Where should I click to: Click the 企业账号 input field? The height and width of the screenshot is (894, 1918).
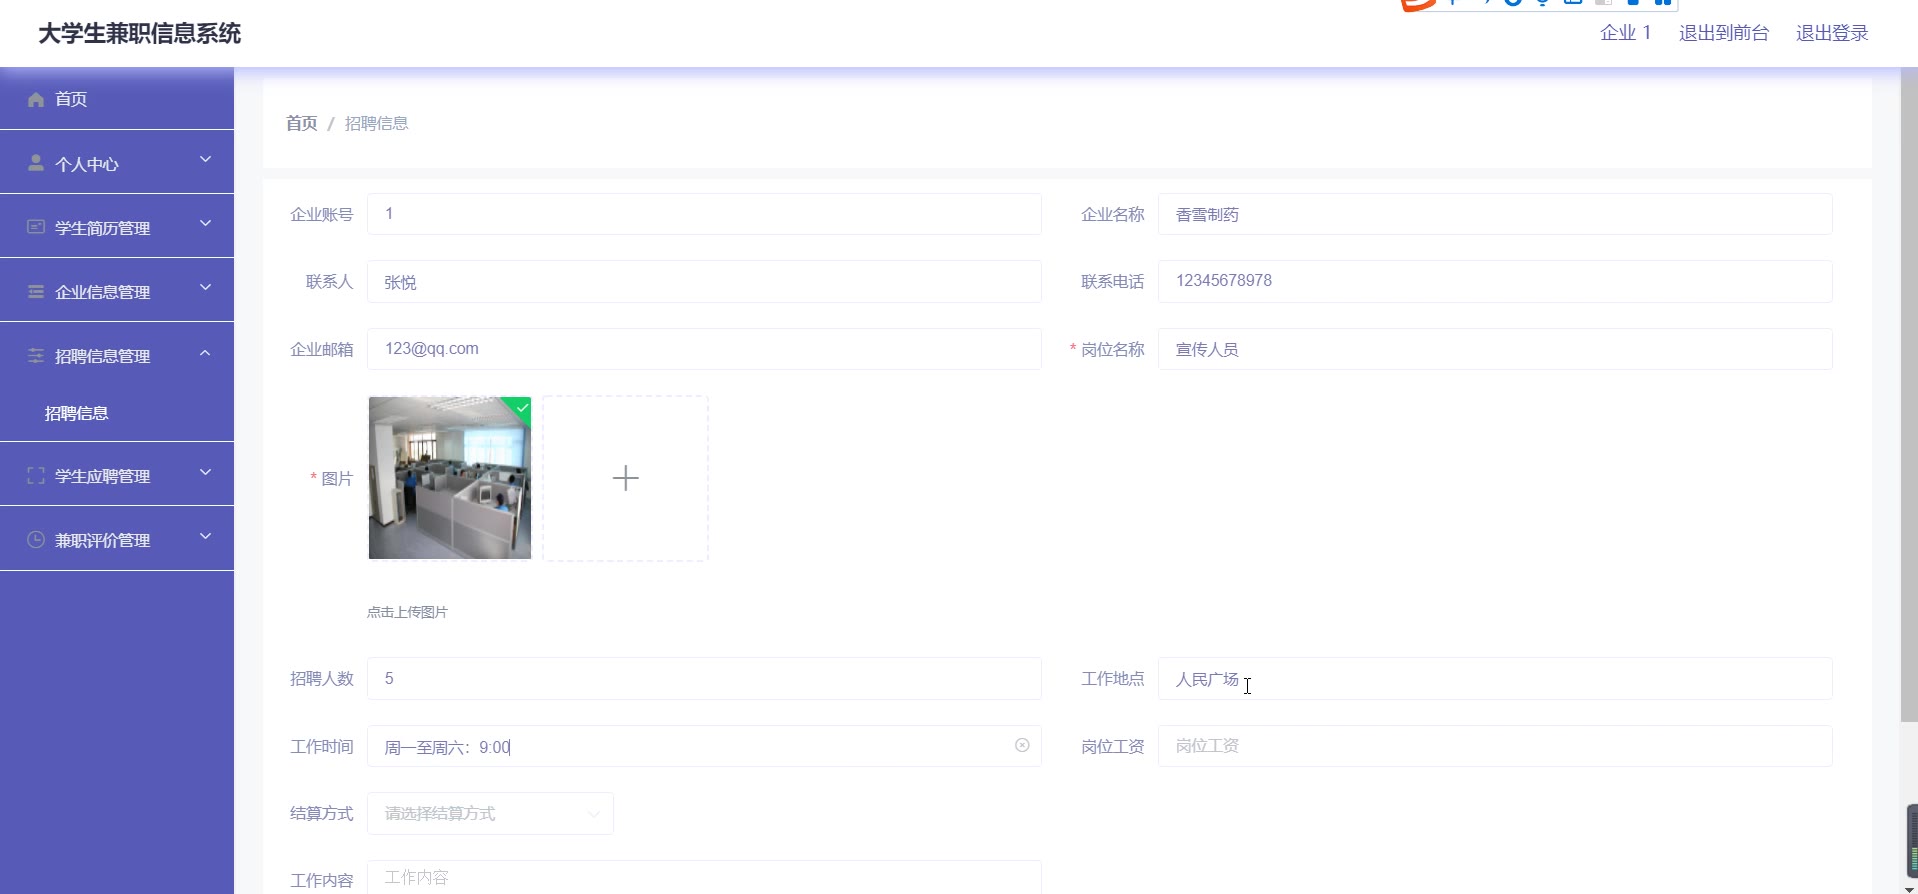tap(704, 214)
